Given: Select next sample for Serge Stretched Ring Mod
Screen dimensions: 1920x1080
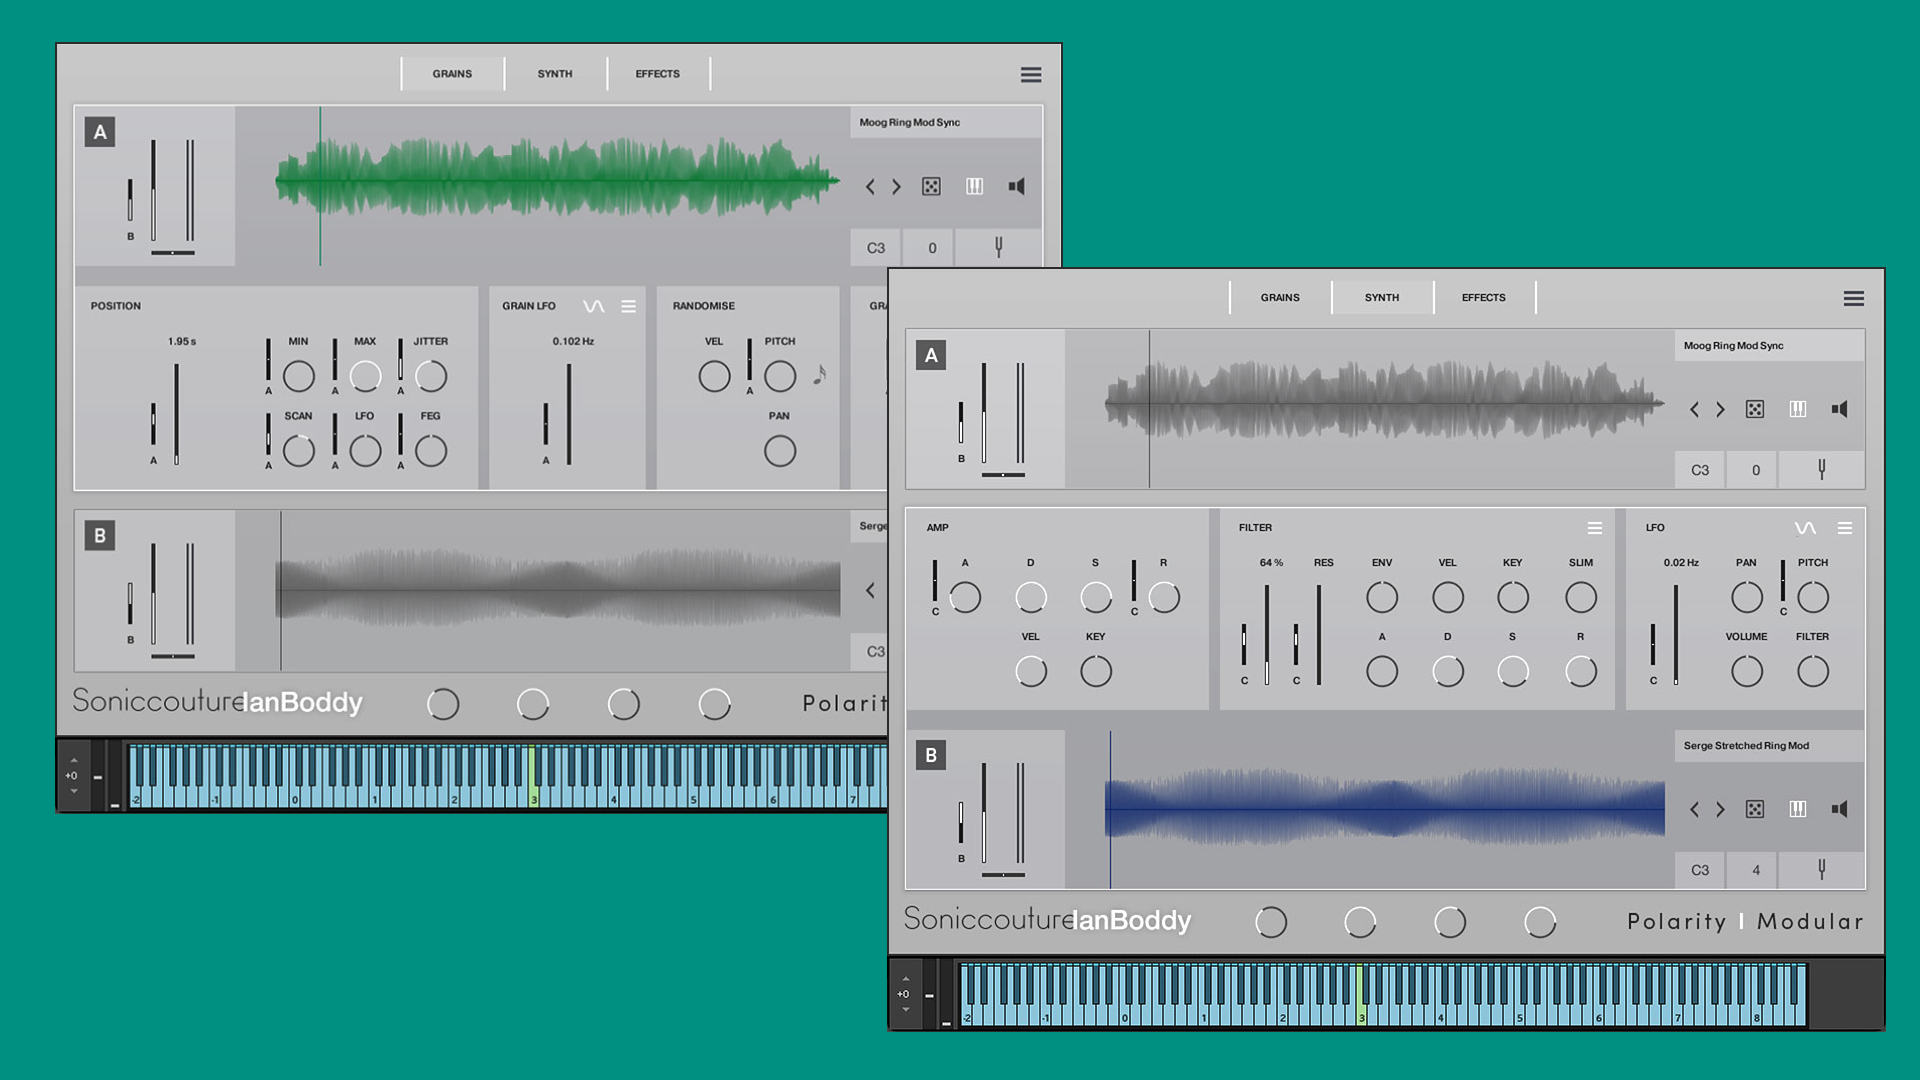Looking at the screenshot, I should (1720, 809).
